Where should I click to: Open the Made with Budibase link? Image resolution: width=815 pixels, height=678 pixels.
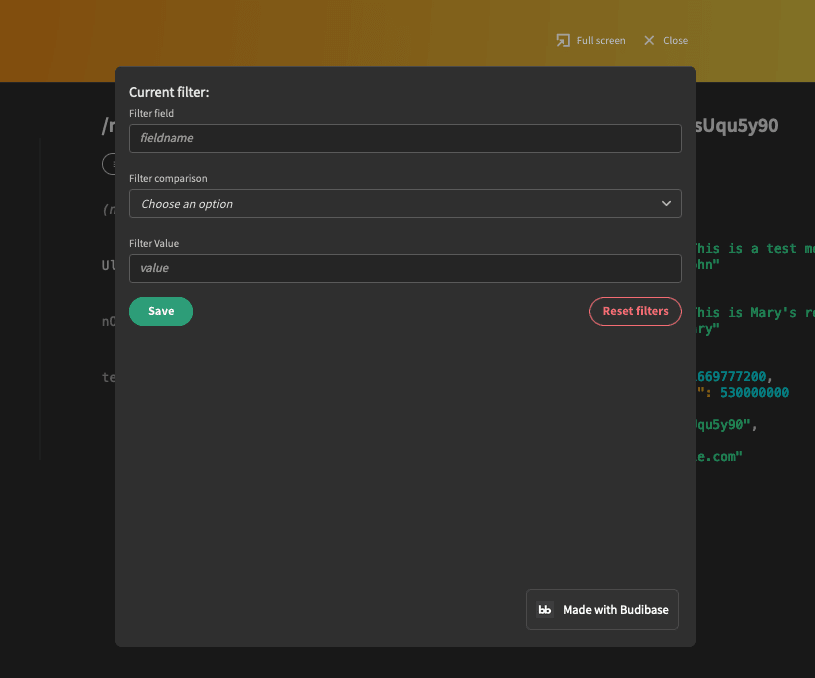(x=602, y=609)
